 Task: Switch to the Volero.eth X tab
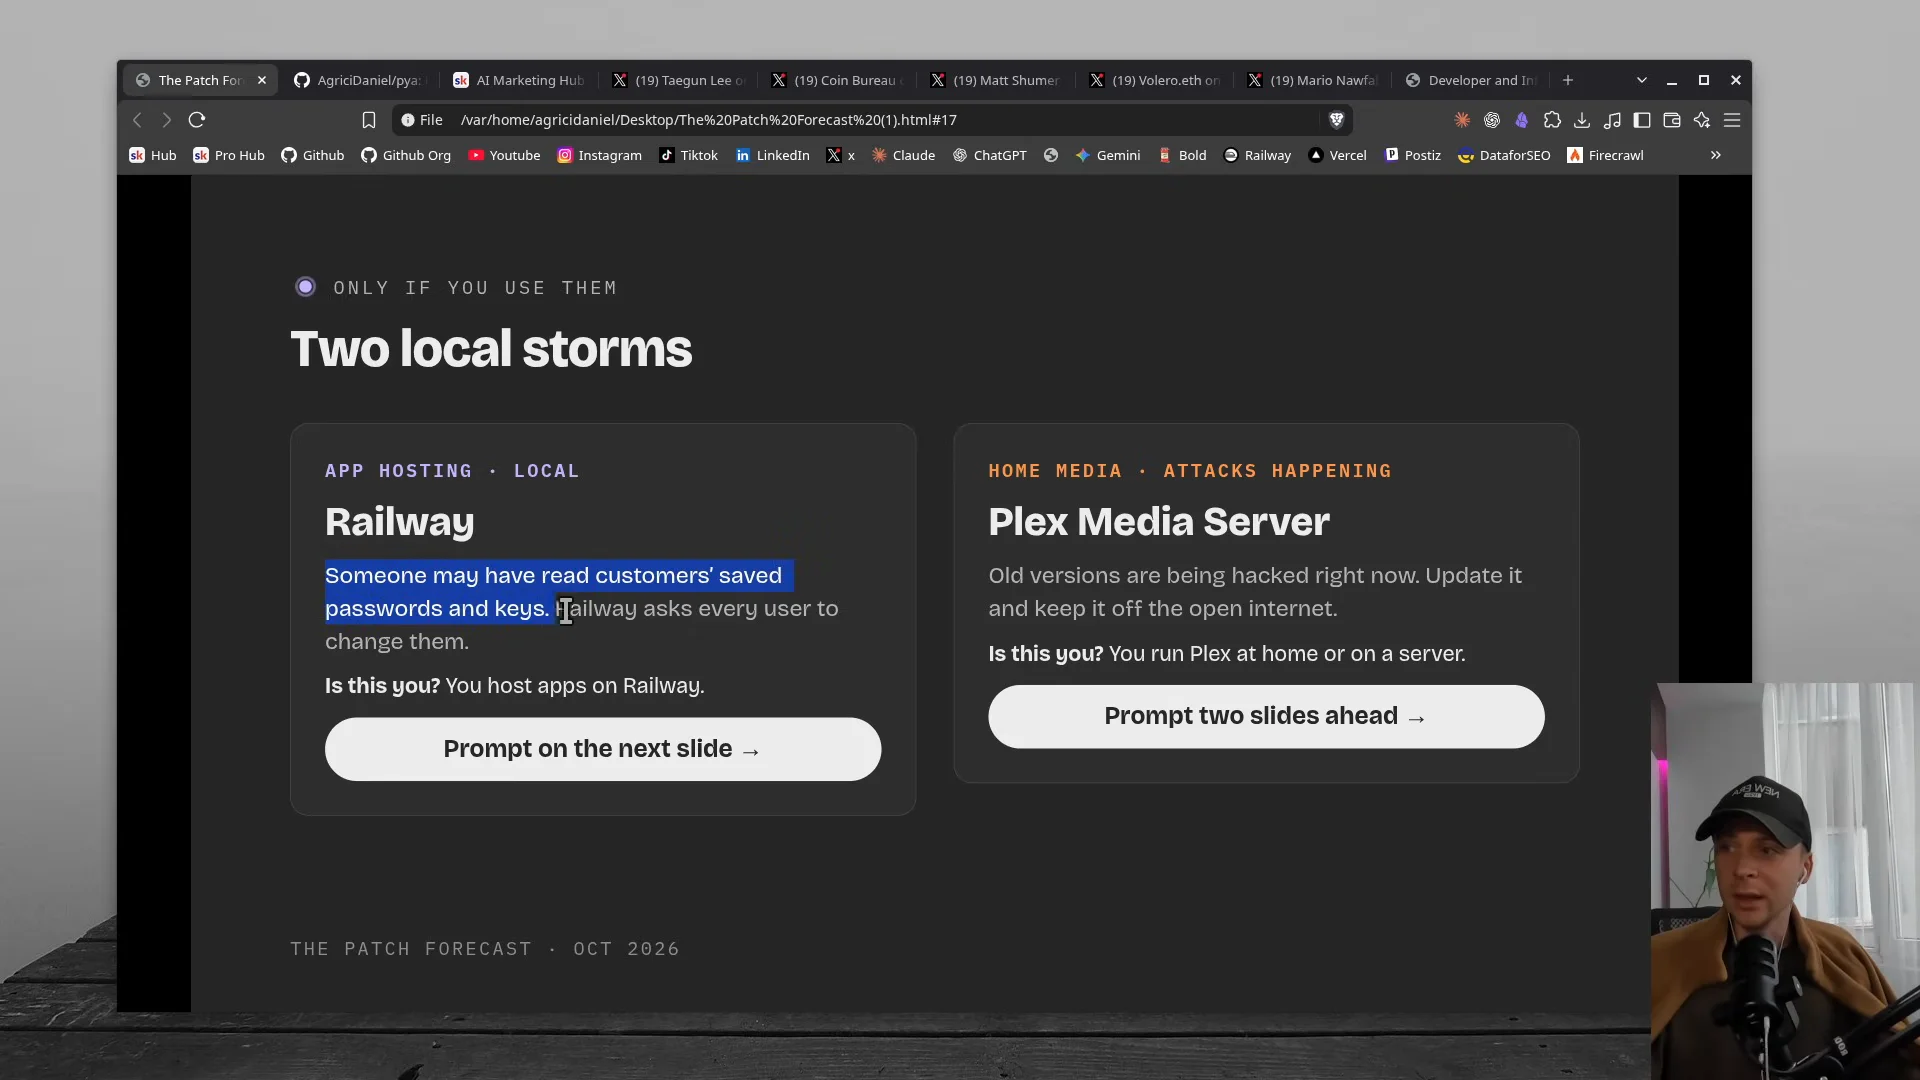coord(1156,80)
